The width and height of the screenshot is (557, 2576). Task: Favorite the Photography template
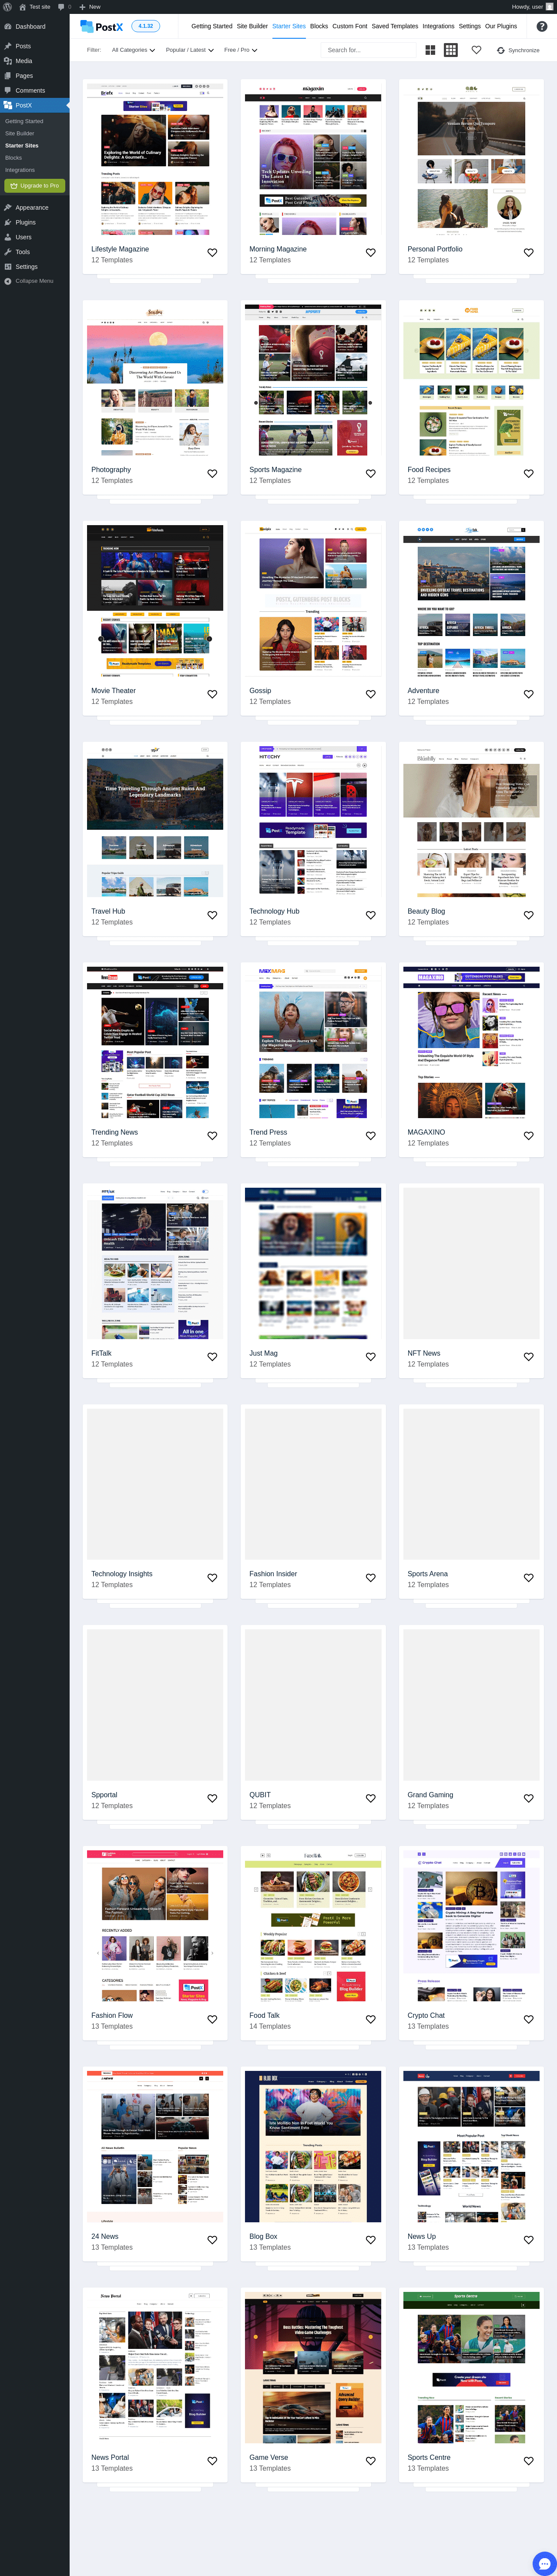click(x=212, y=474)
